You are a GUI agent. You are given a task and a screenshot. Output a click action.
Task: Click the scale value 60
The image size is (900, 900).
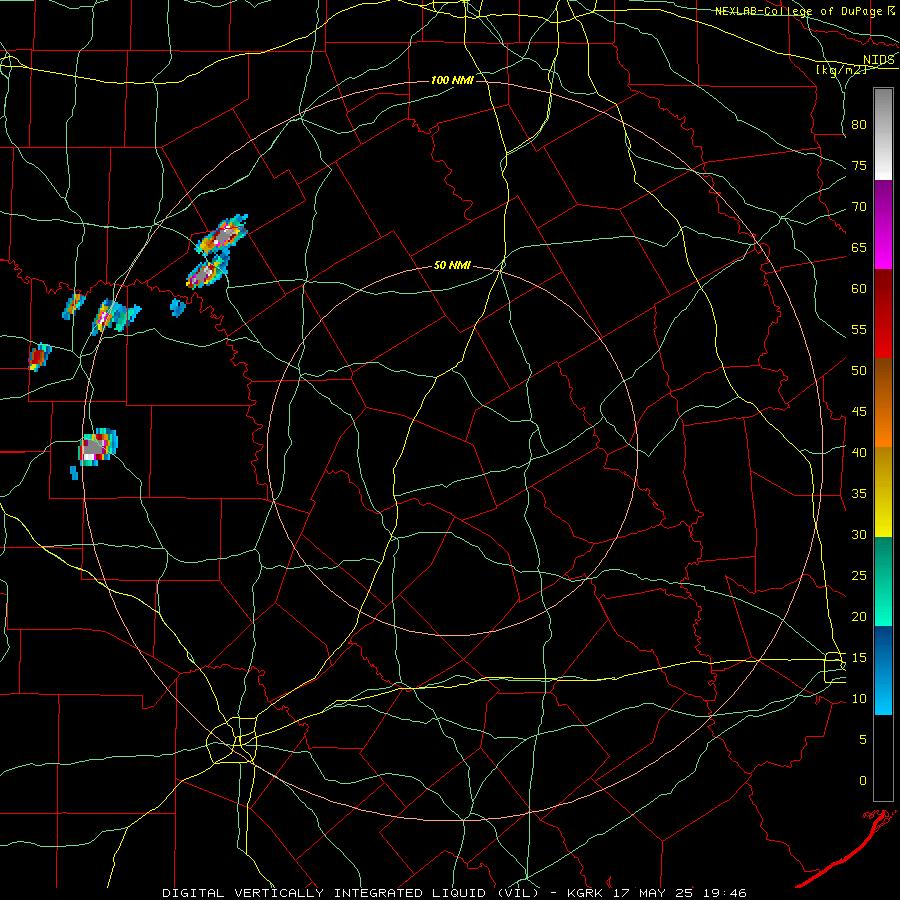point(859,288)
